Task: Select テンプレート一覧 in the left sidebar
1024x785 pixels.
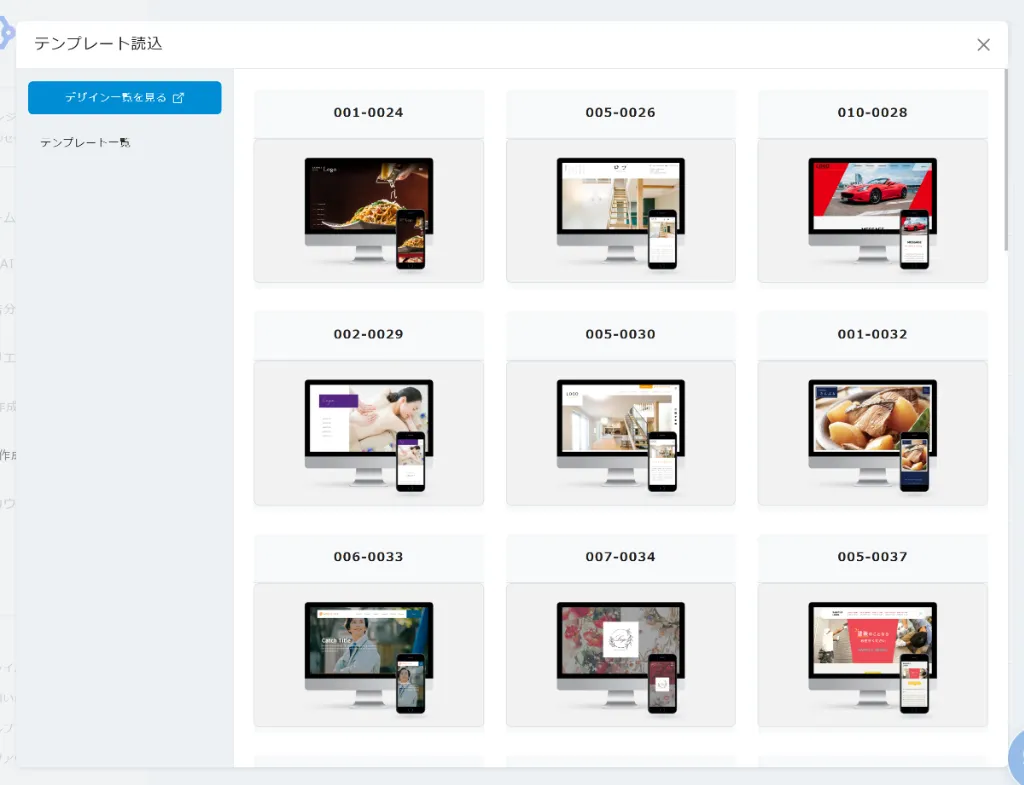Action: (x=85, y=143)
